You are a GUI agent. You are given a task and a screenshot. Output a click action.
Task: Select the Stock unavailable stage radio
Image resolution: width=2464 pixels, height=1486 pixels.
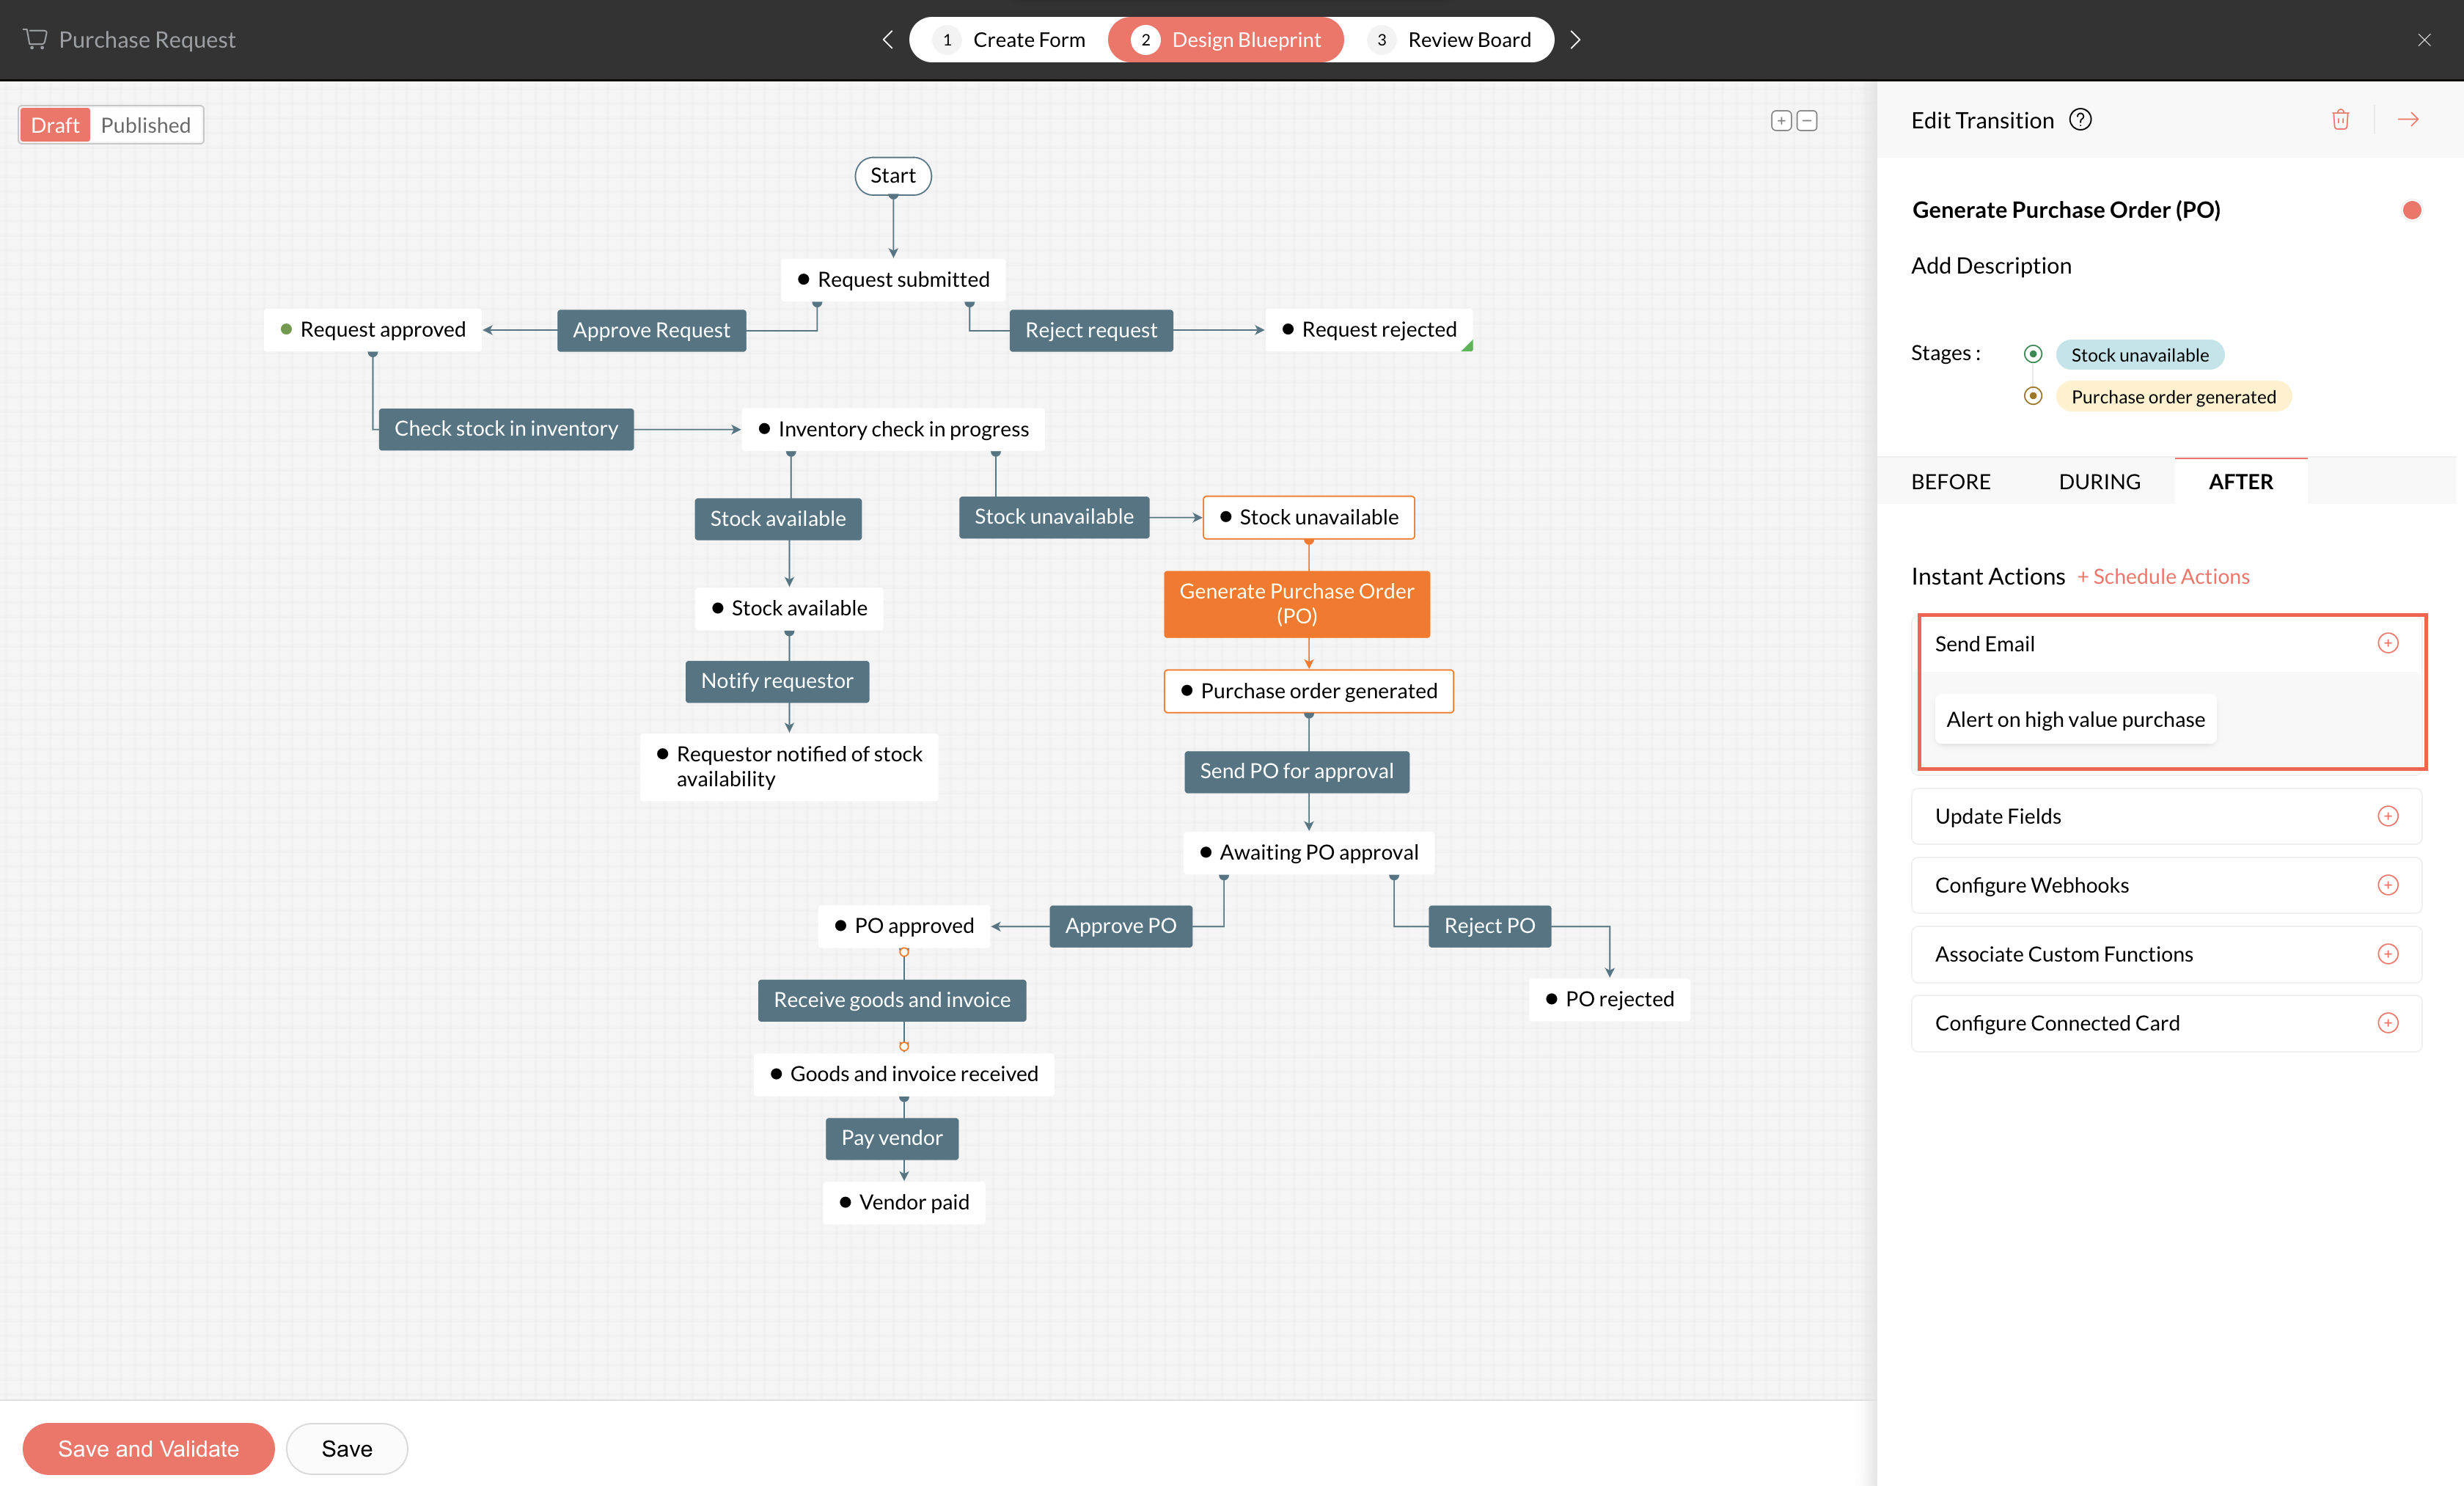click(2033, 354)
